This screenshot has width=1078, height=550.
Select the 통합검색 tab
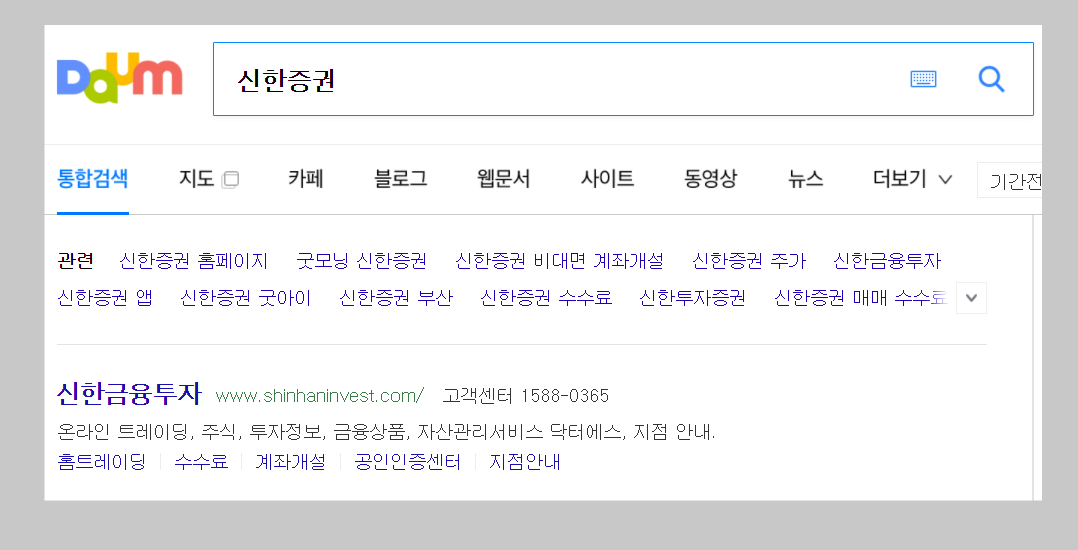[x=93, y=179]
